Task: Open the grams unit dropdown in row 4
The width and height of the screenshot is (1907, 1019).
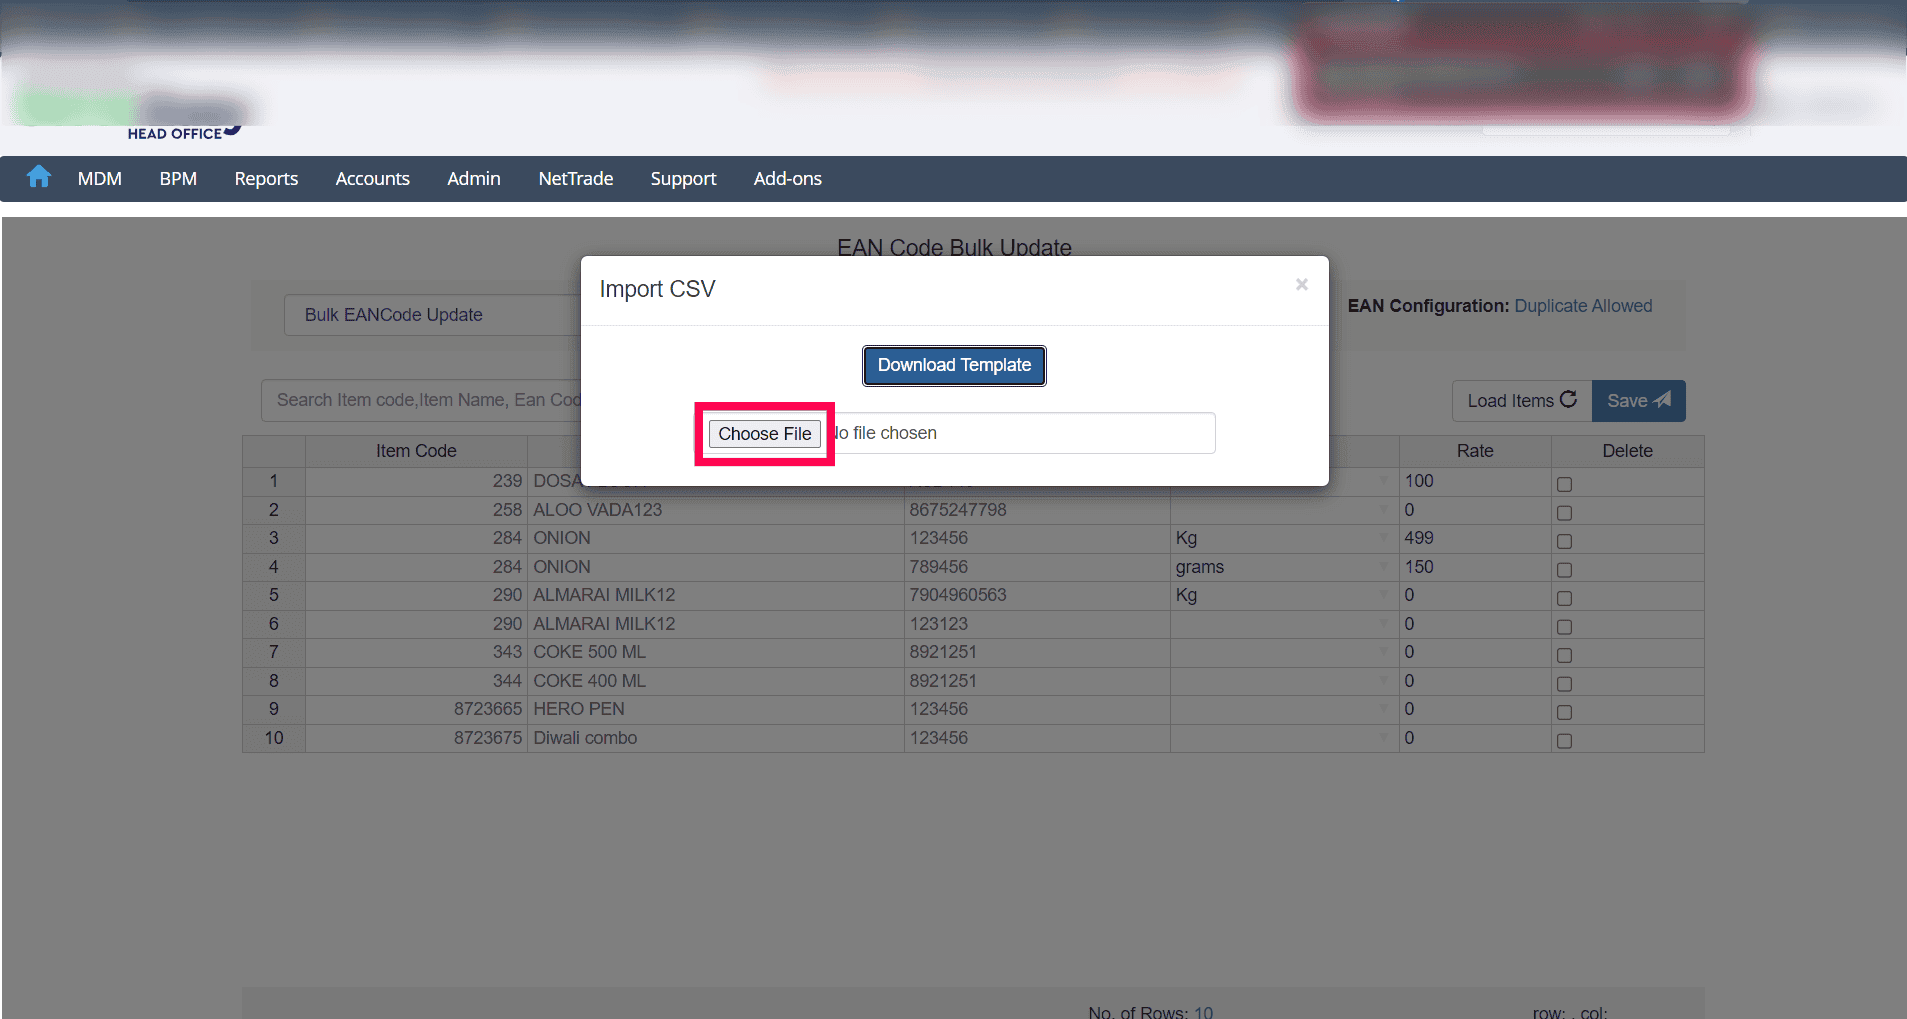Action: [x=1384, y=567]
